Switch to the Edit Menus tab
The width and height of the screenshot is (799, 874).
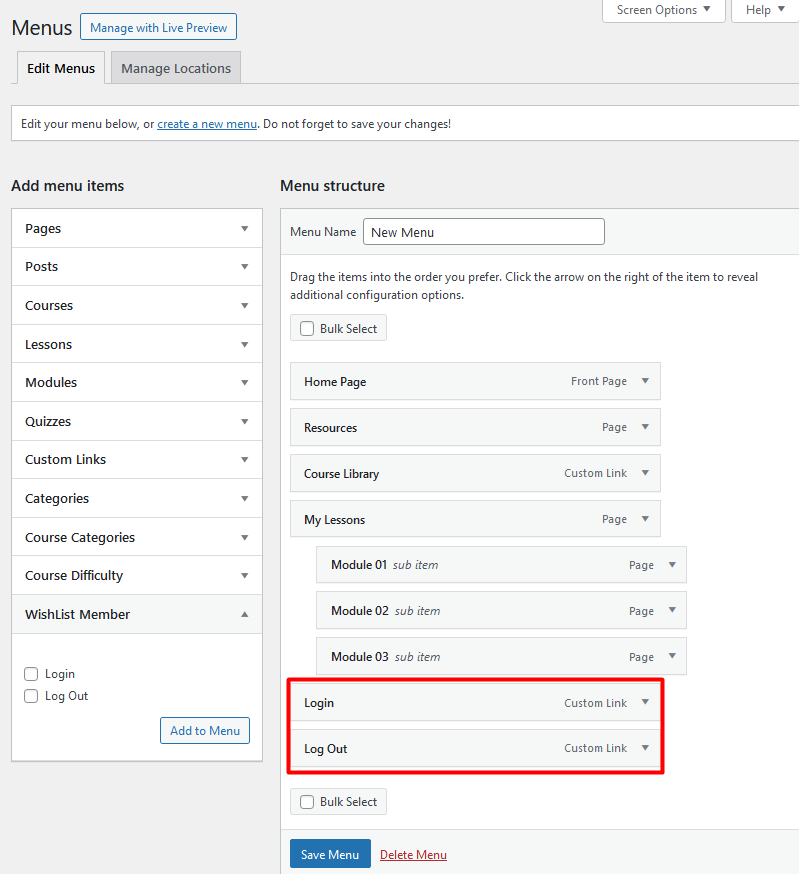[x=61, y=68]
